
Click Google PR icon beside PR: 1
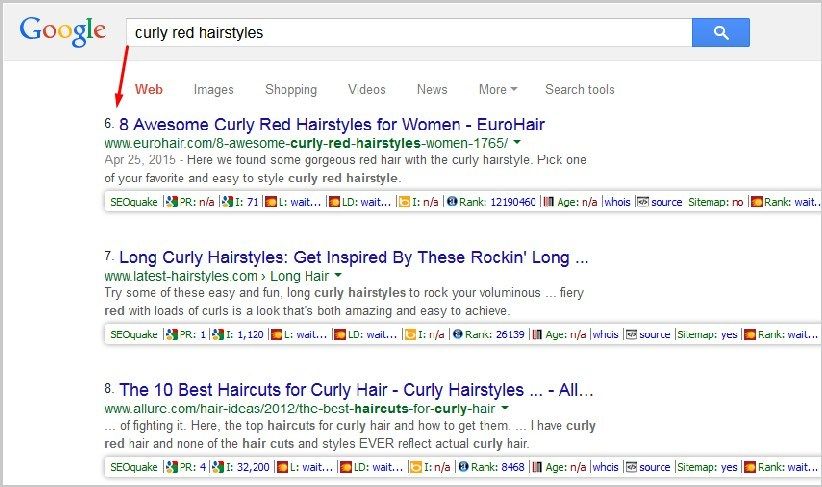pyautogui.click(x=171, y=334)
